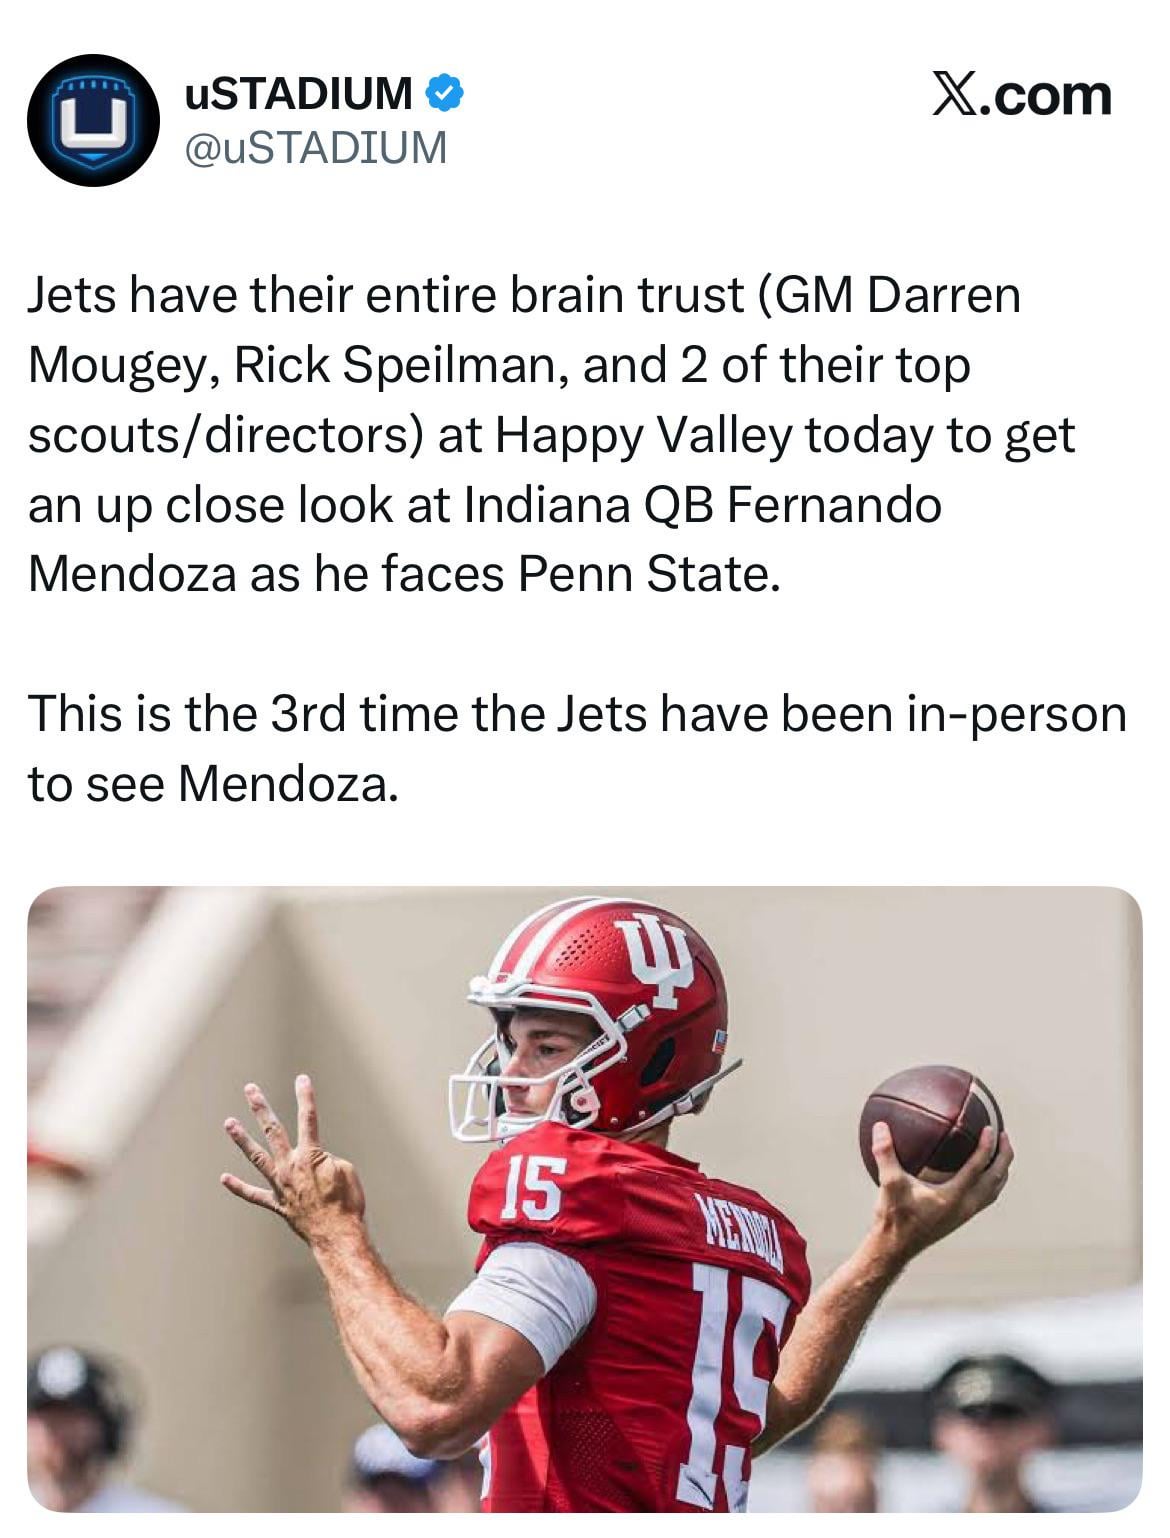
Task: Click the name Fernando in the tweet text
Action: tap(834, 505)
